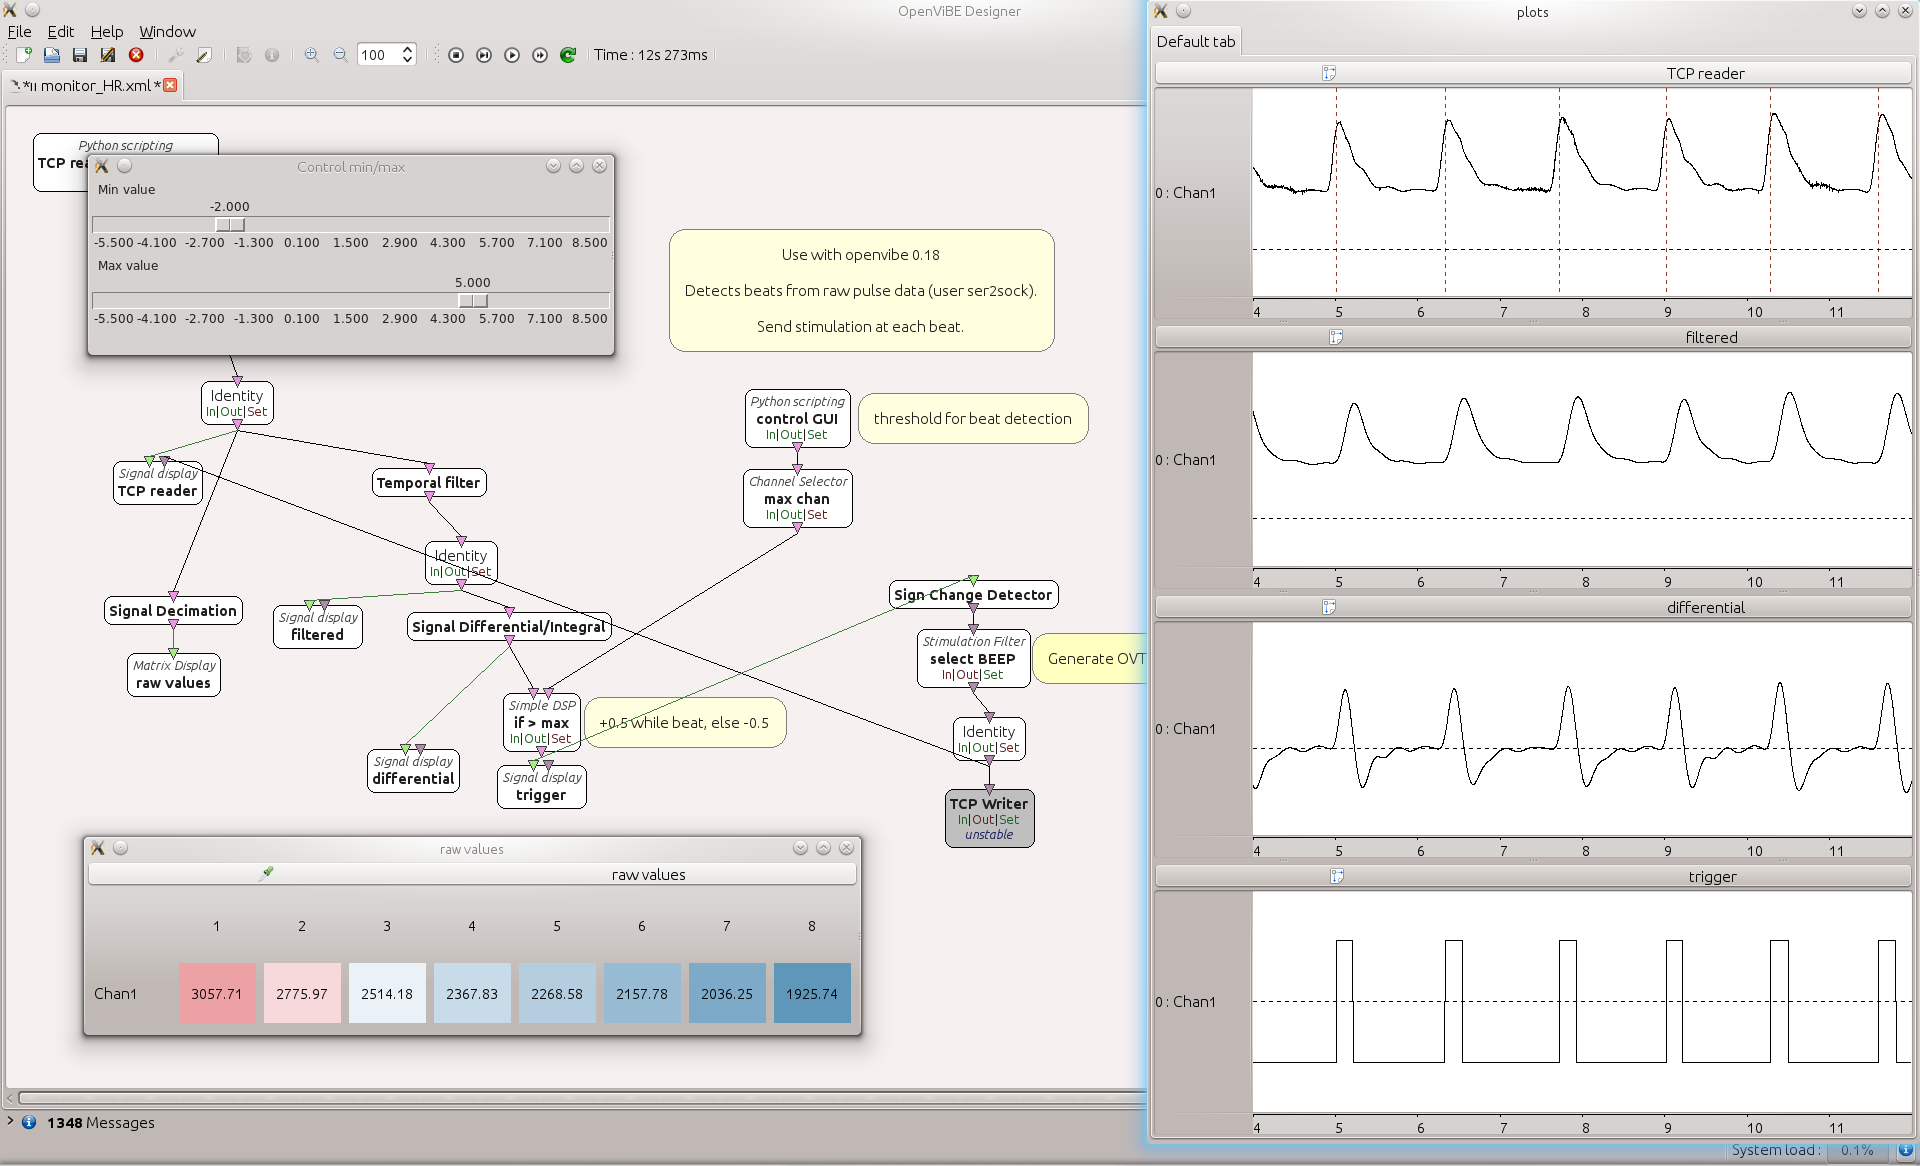Viewport: 1920px width, 1166px height.
Task: Create a new scenario with the toolbar icon
Action: tap(24, 55)
